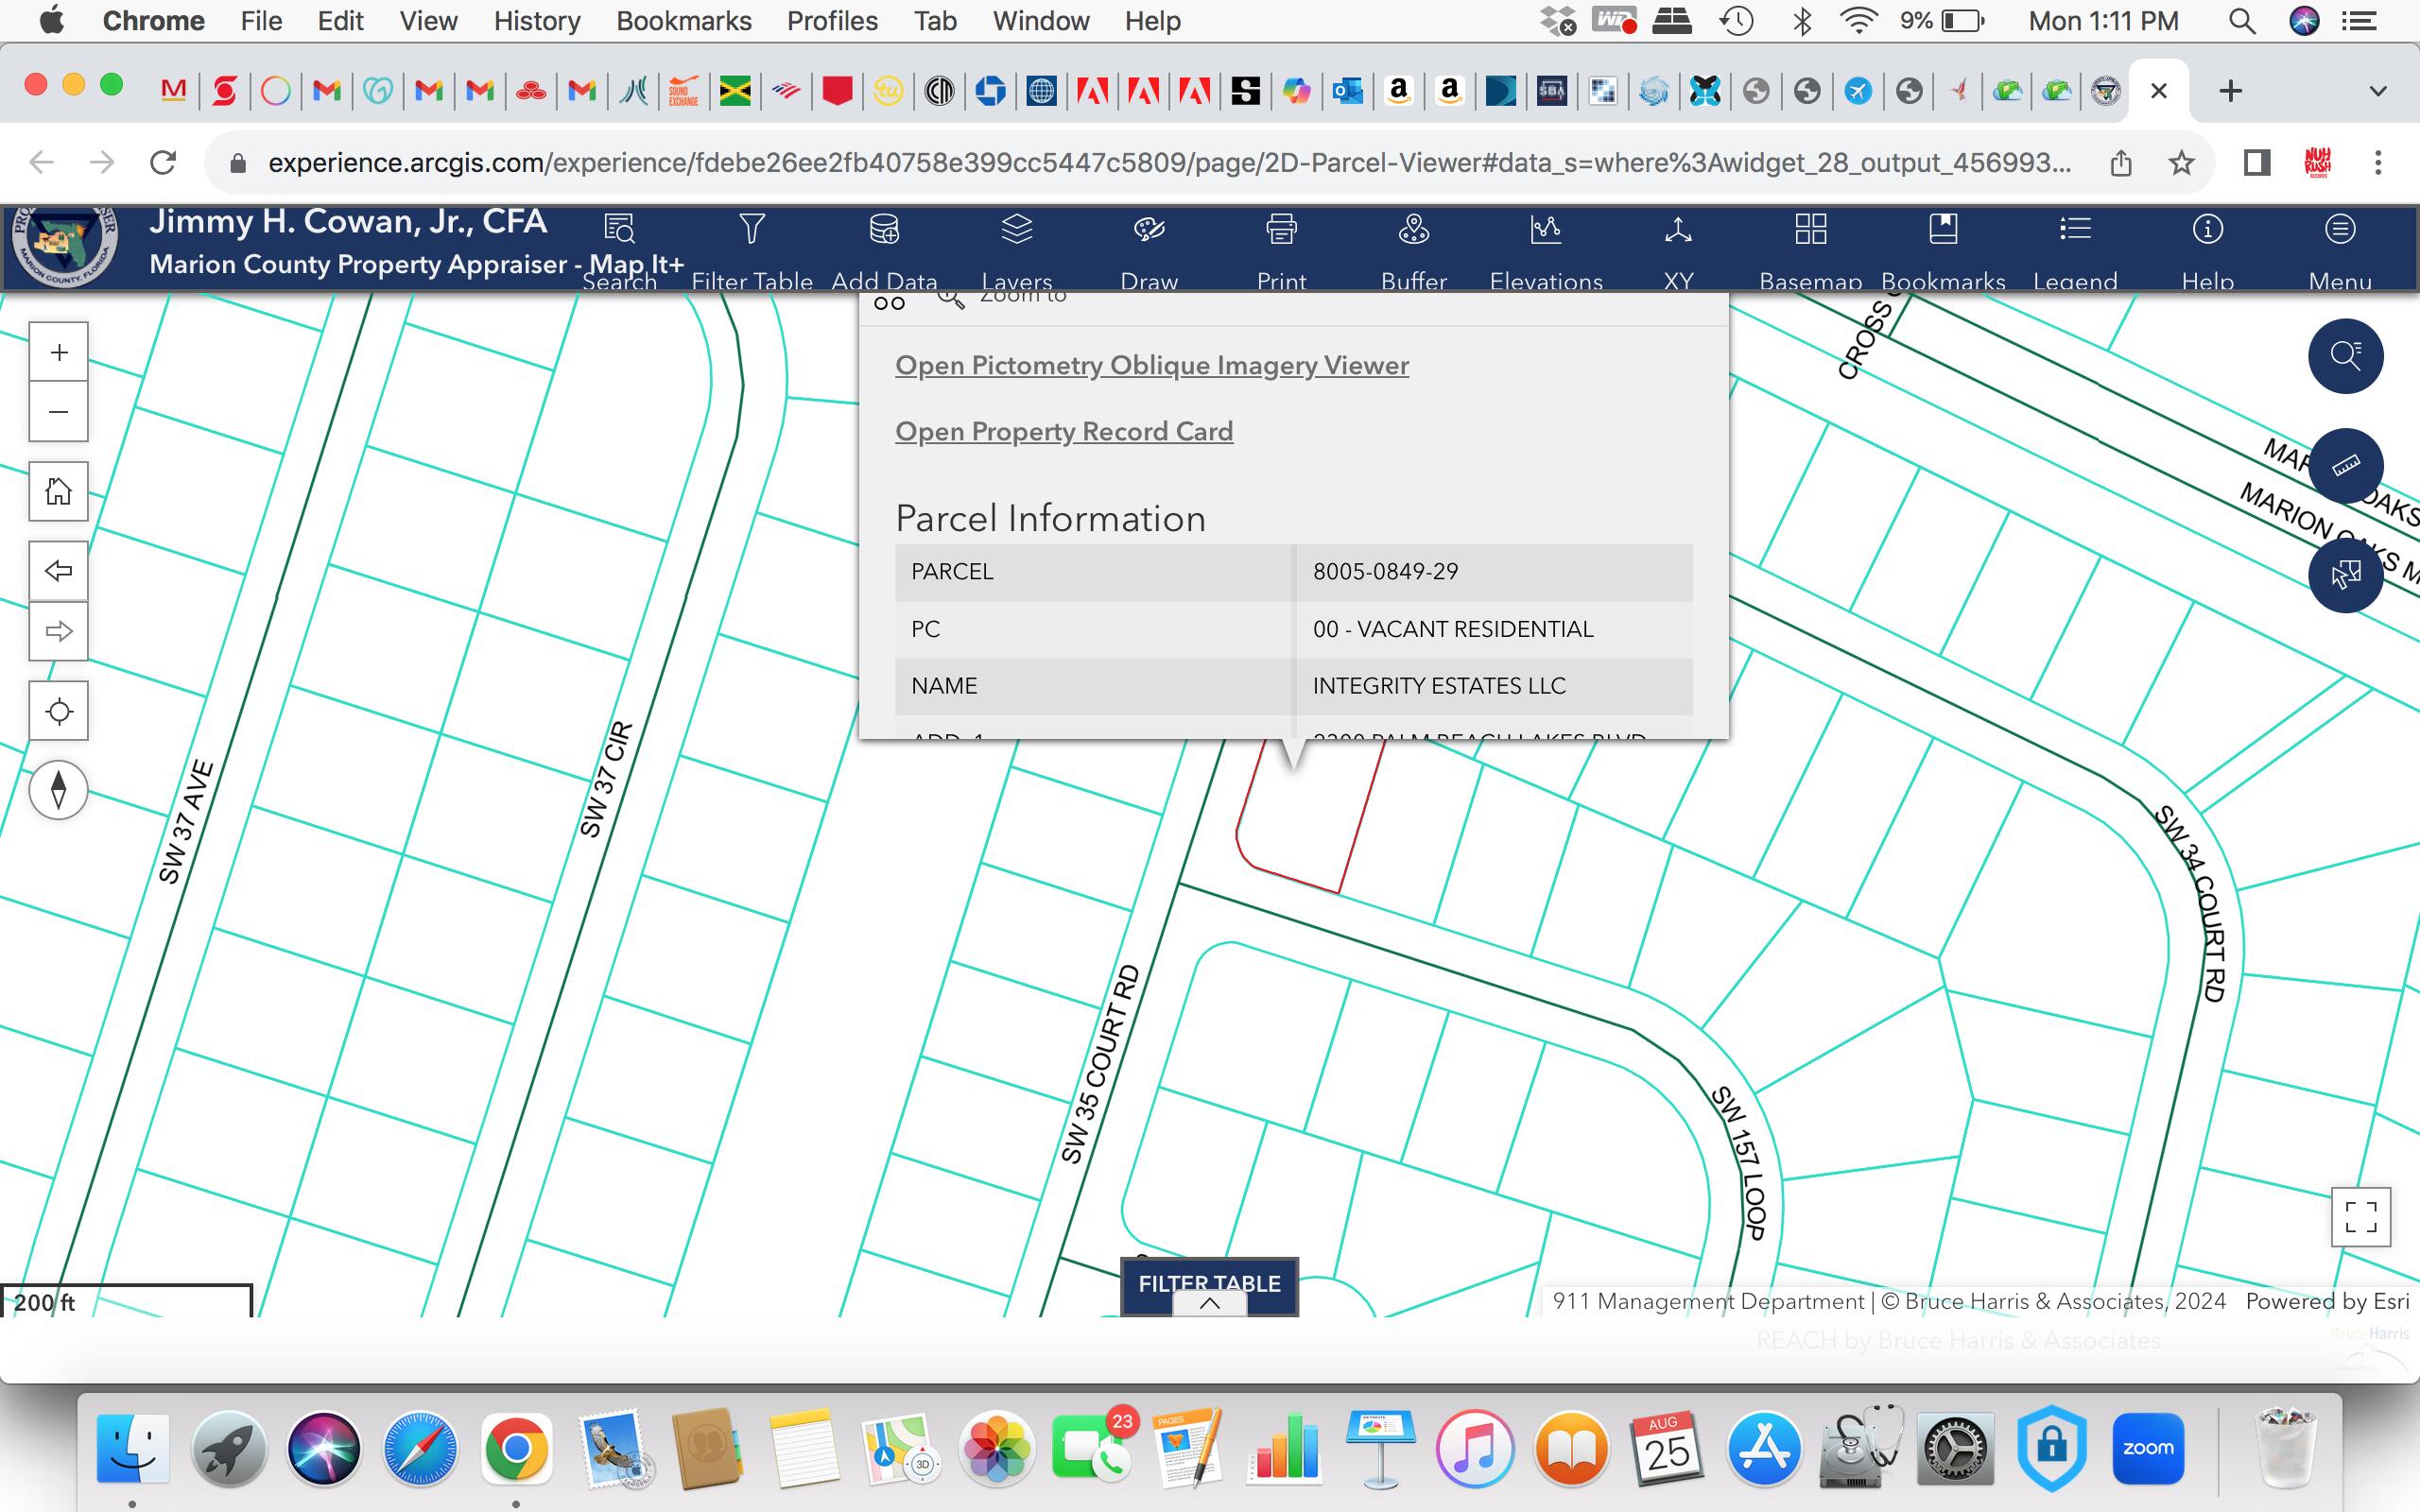
Task: Open Chrome three-dot menu
Action: (2378, 163)
